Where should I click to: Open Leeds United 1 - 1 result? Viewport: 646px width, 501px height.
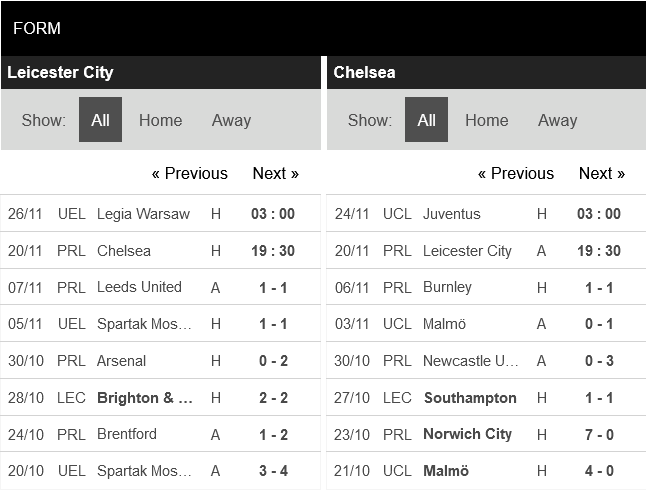pos(273,287)
